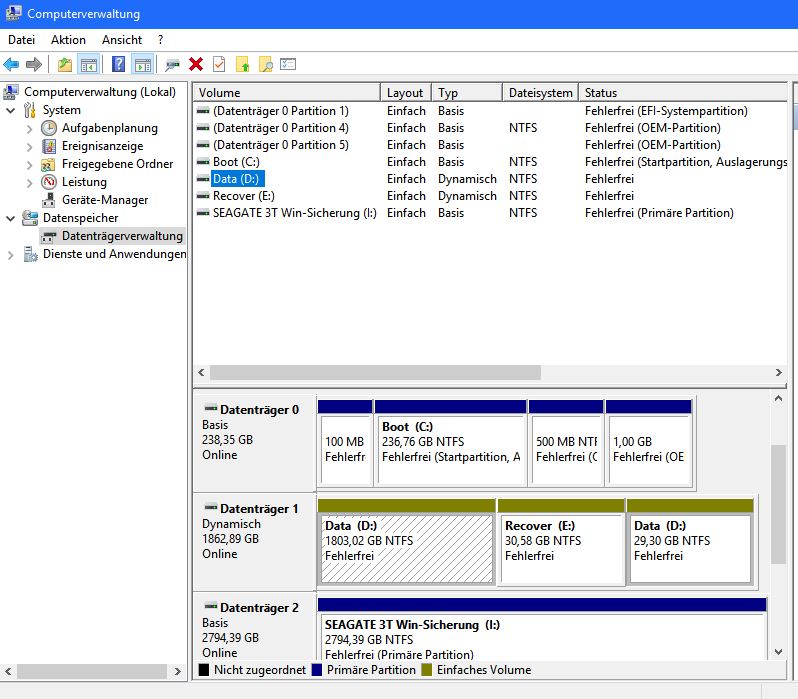Image resolution: width=798 pixels, height=699 pixels.
Task: Select SEAGATE 3T Win-Sicherung (I:) list row
Action: coord(490,213)
